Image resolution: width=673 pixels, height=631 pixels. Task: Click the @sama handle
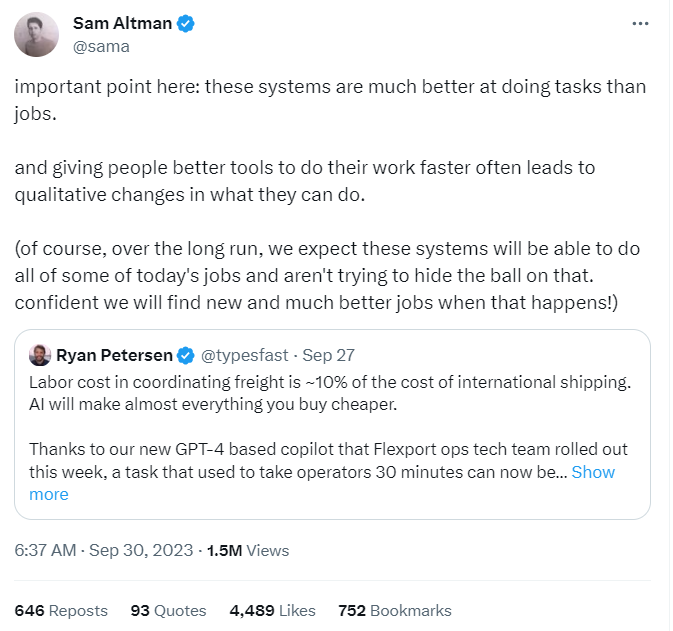click(101, 46)
